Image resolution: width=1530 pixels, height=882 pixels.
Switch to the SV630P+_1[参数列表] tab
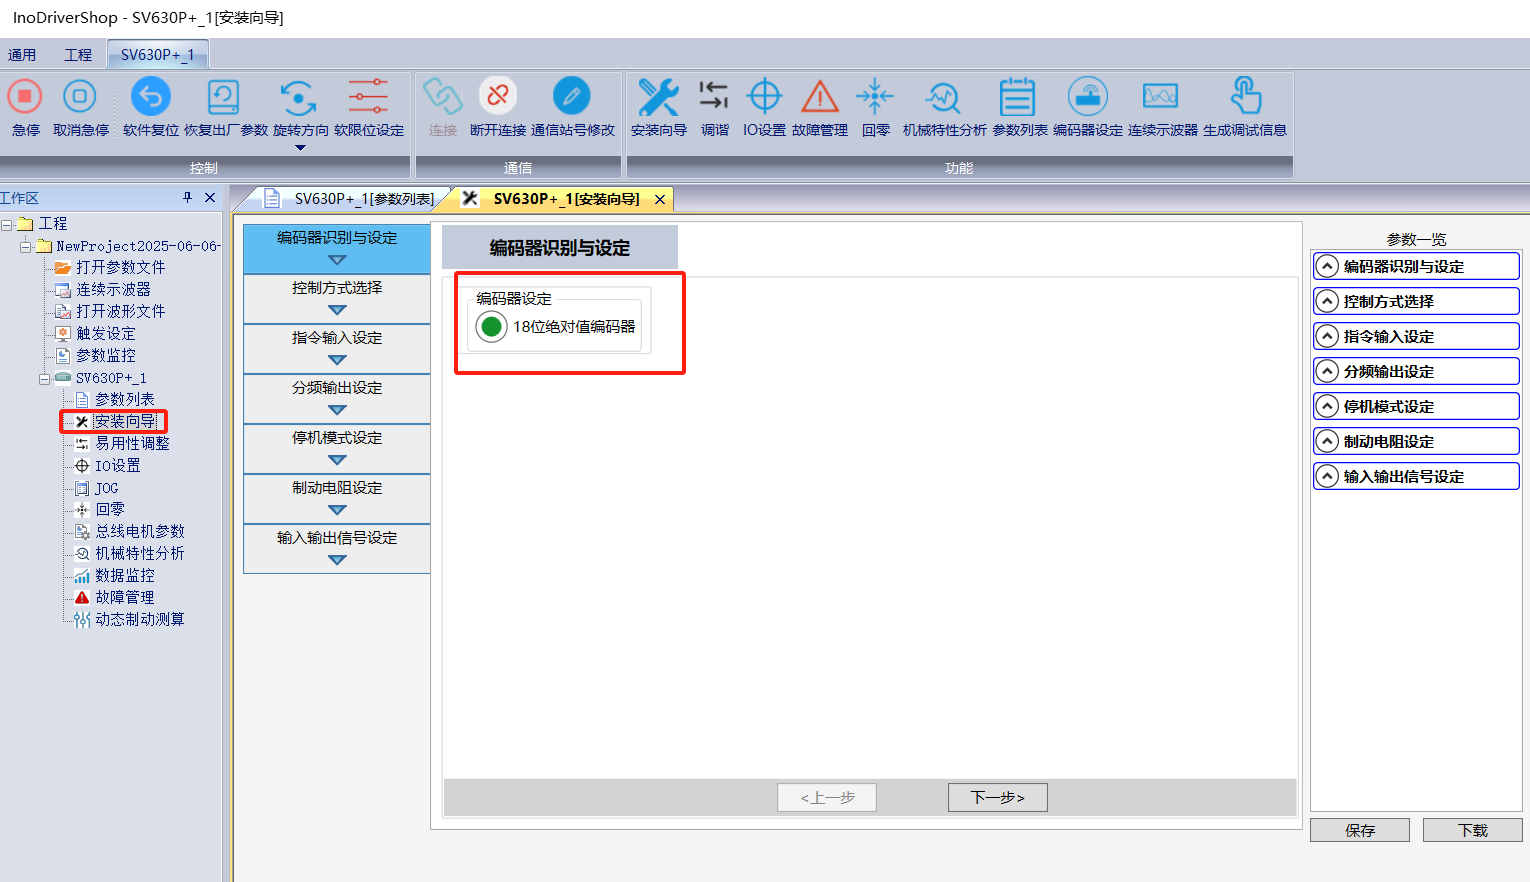click(350, 199)
